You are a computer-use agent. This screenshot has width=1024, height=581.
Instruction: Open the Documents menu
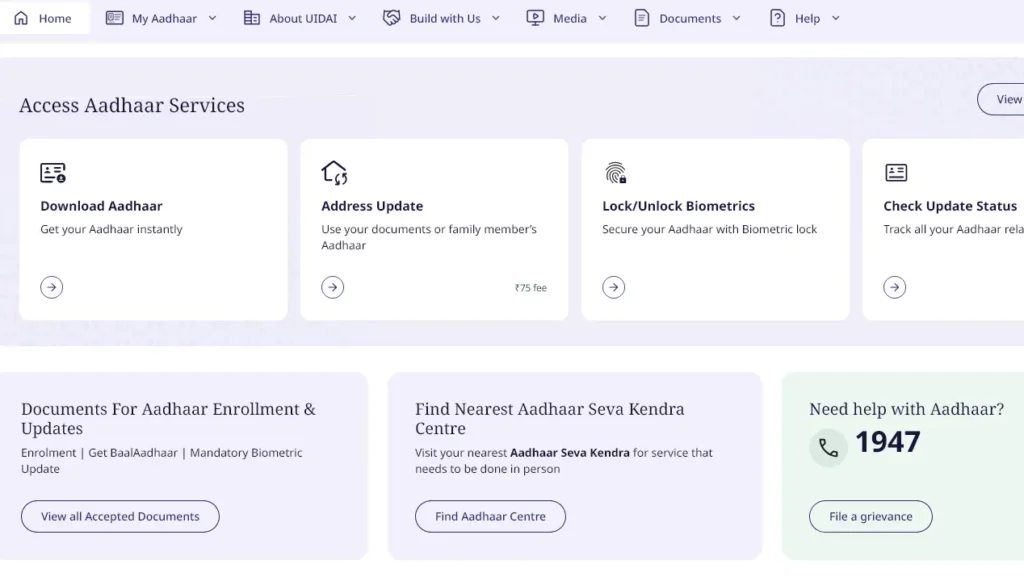pyautogui.click(x=688, y=18)
